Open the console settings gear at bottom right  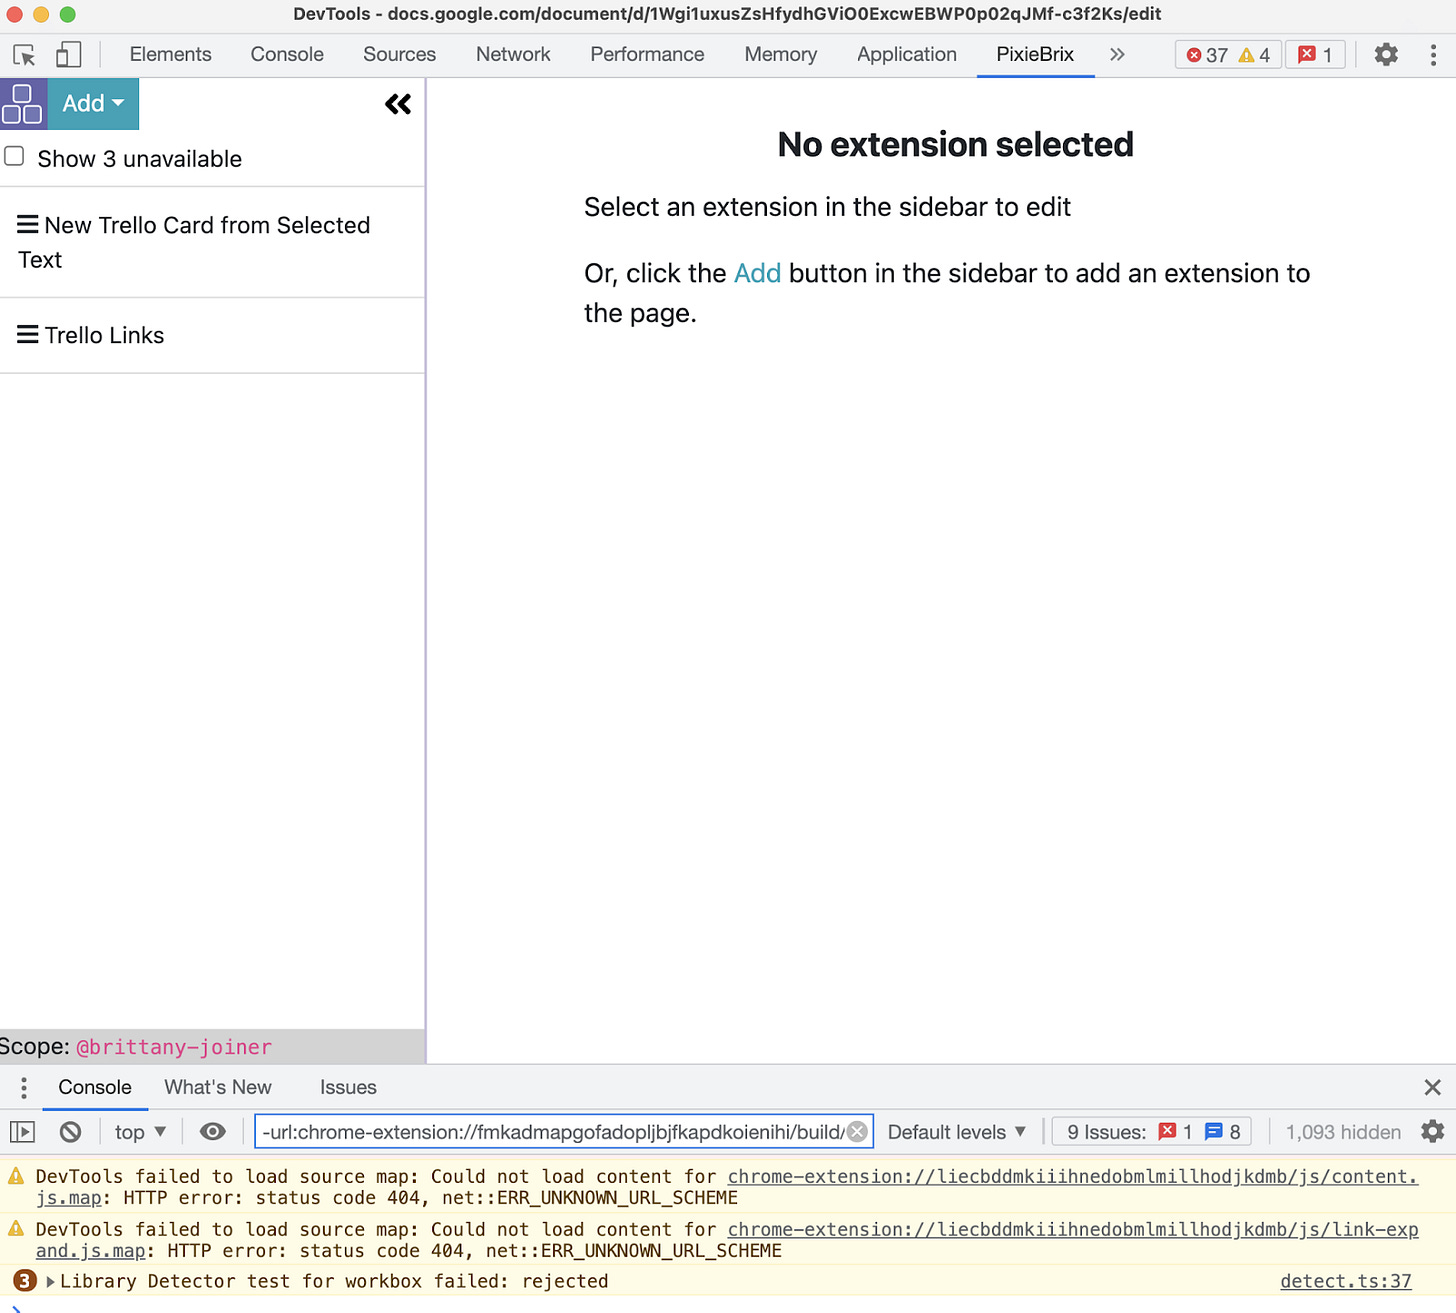1432,1131
